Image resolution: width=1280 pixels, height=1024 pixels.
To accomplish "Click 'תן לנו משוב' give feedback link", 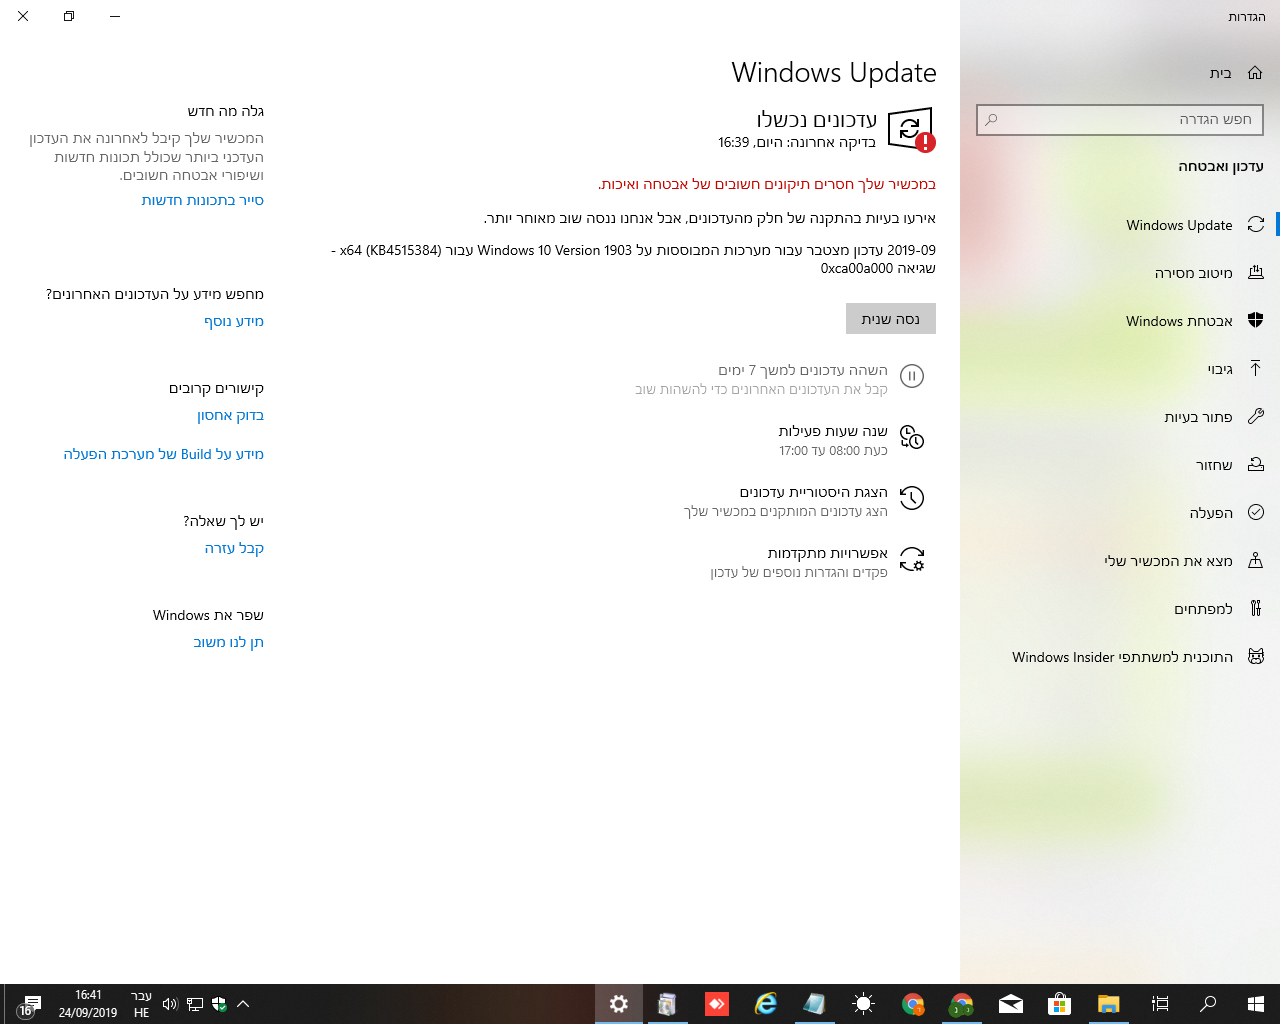I will tap(228, 642).
